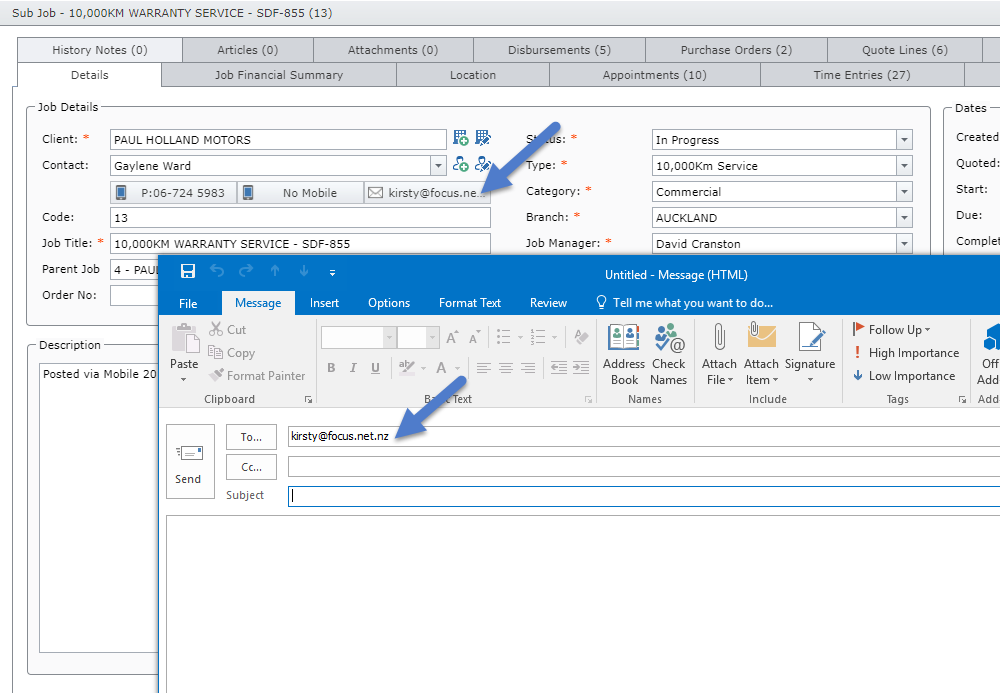Open the Branch dropdown showing AUCKLAND

(x=904, y=218)
